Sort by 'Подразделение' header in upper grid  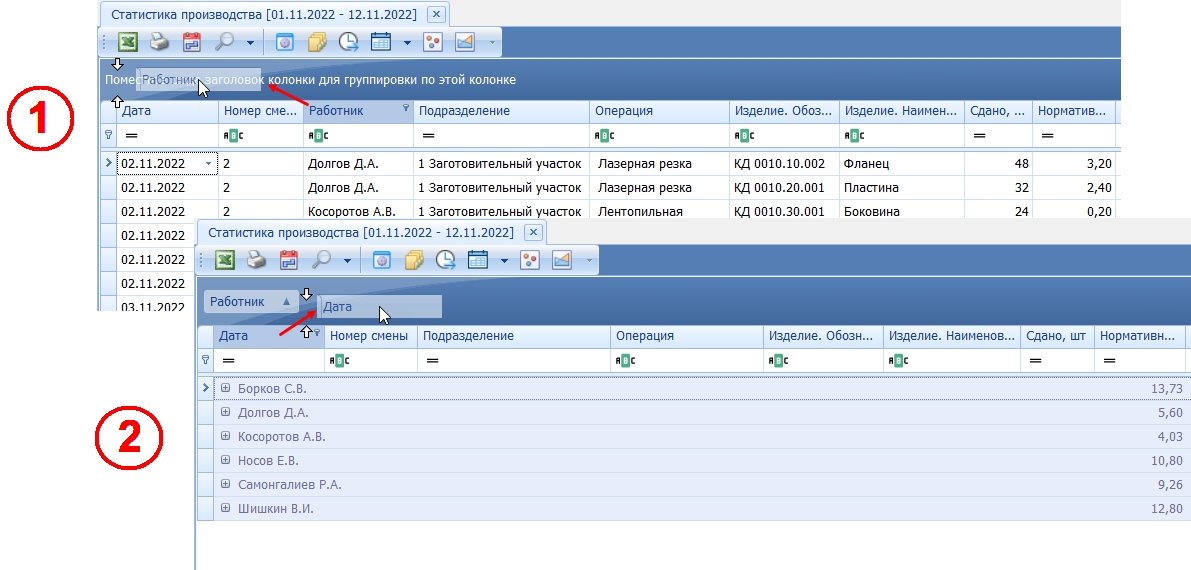(501, 111)
